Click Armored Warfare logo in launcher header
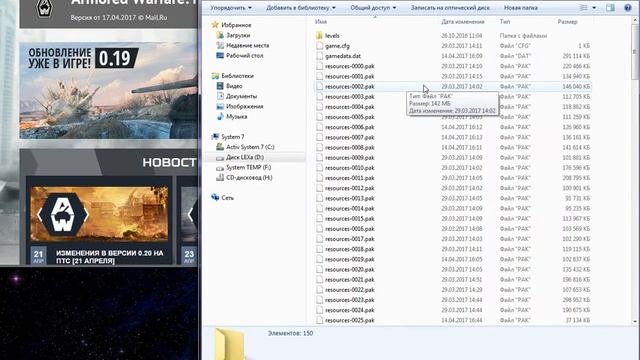Image resolution: width=640 pixels, height=360 pixels. (x=44, y=8)
